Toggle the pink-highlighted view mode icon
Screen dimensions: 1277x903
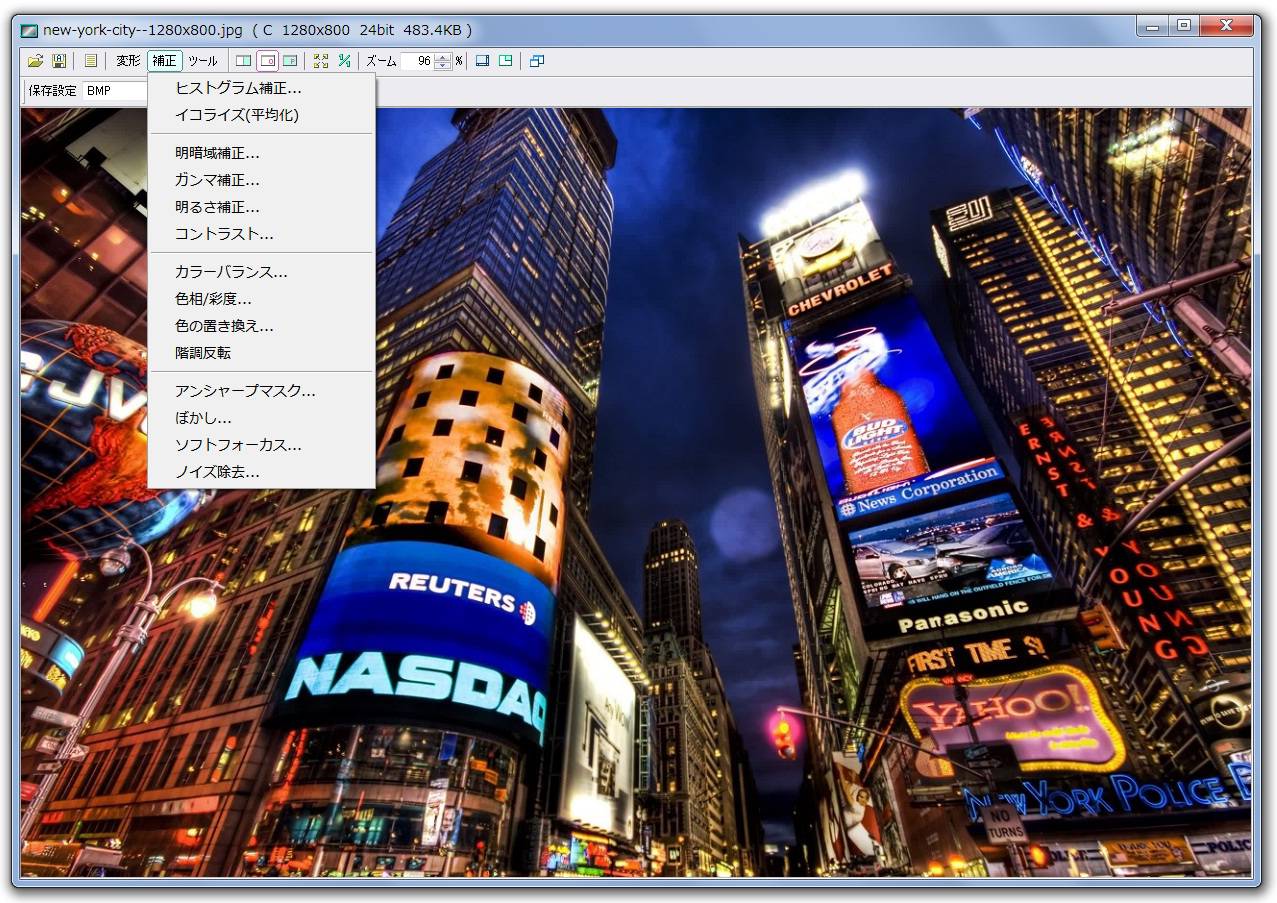point(267,61)
